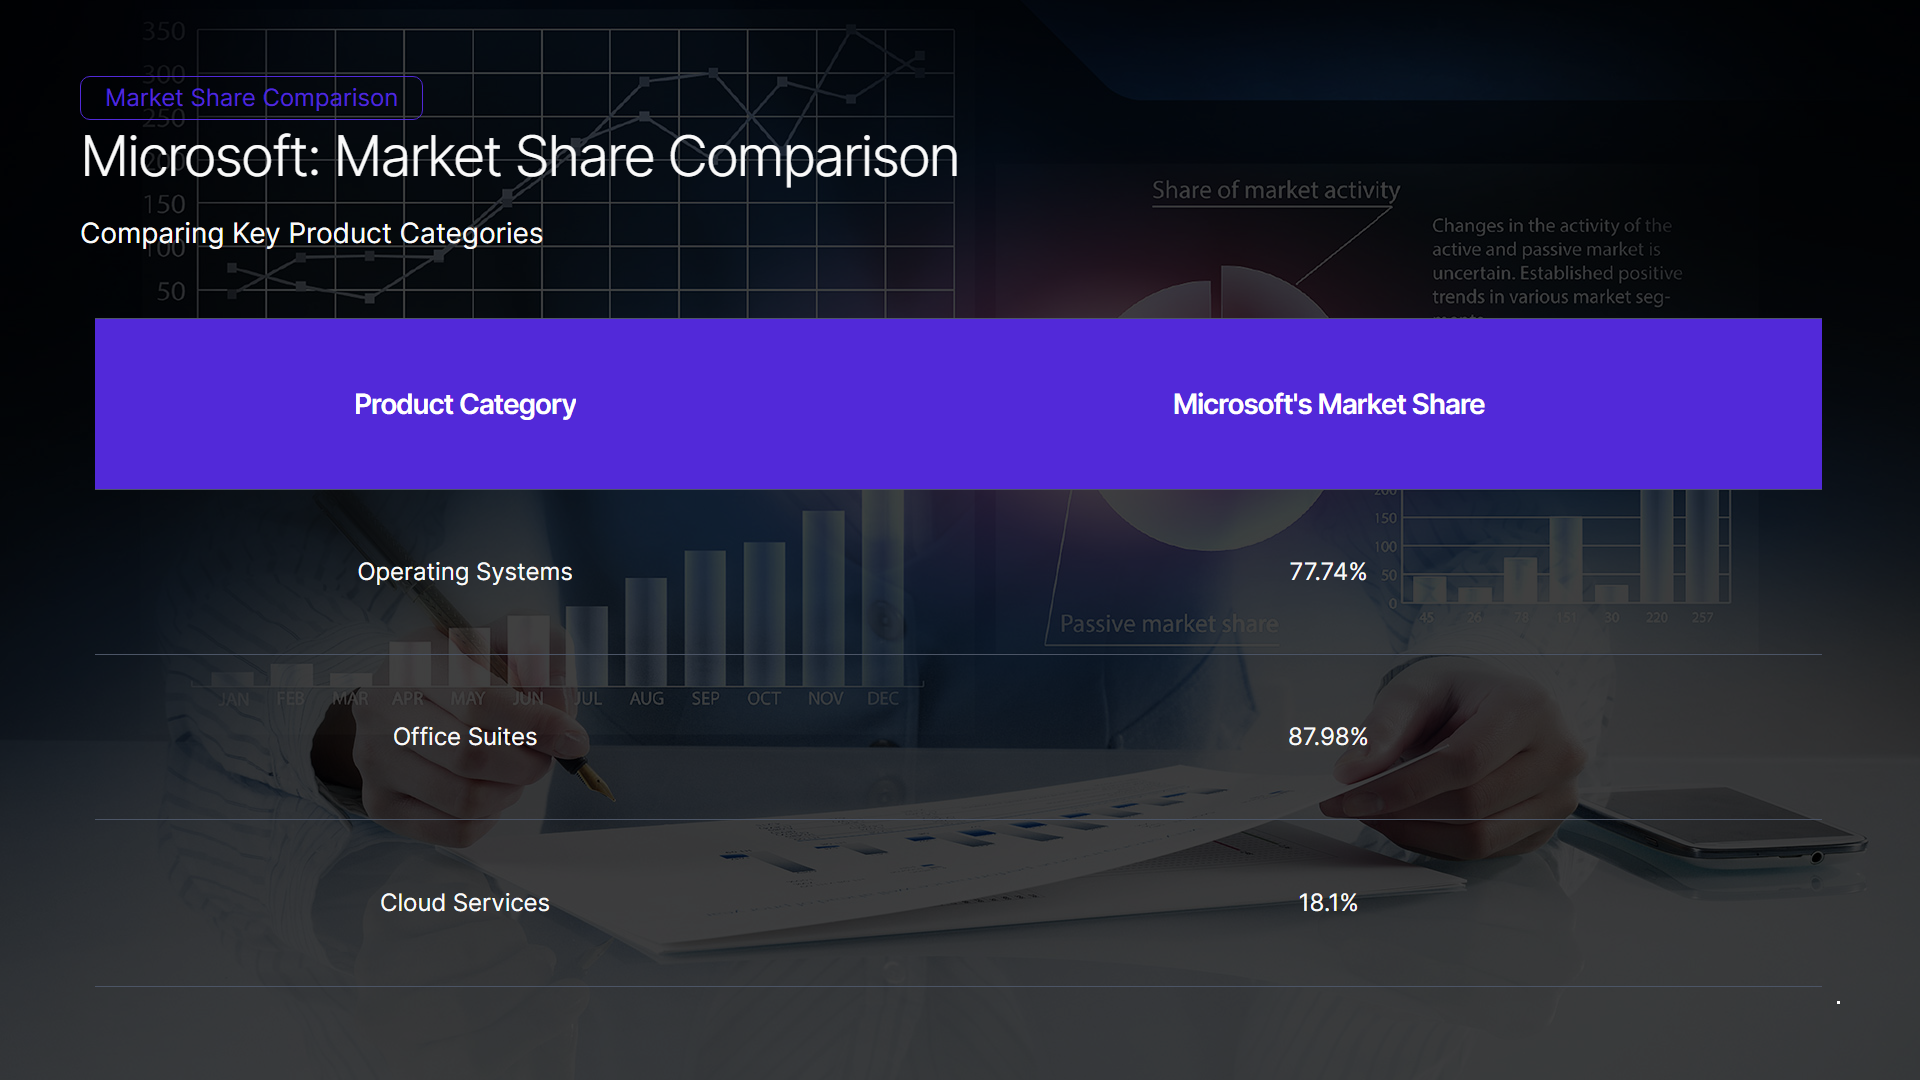Click the 18.1% market share value
Viewport: 1920px width, 1080px height.
(x=1327, y=903)
